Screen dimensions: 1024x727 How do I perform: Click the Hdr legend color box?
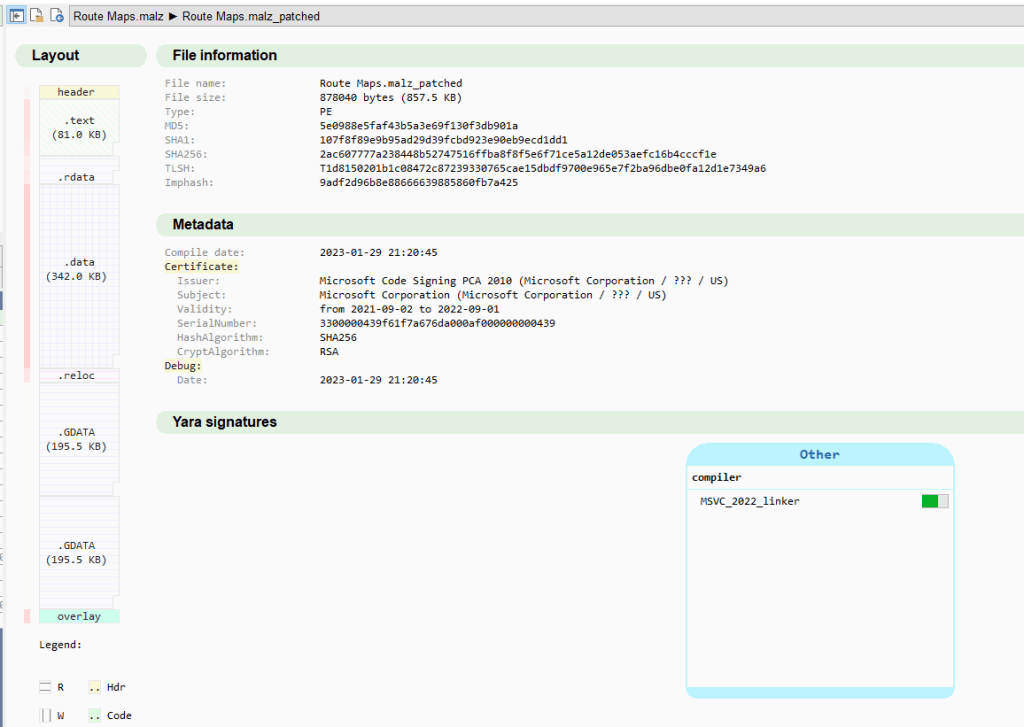[94, 687]
